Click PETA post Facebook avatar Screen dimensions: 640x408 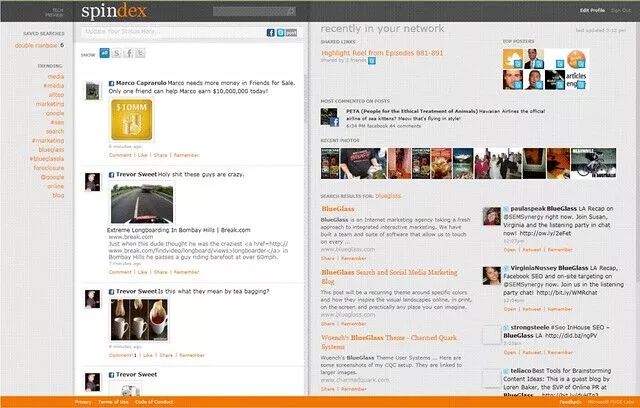[329, 117]
